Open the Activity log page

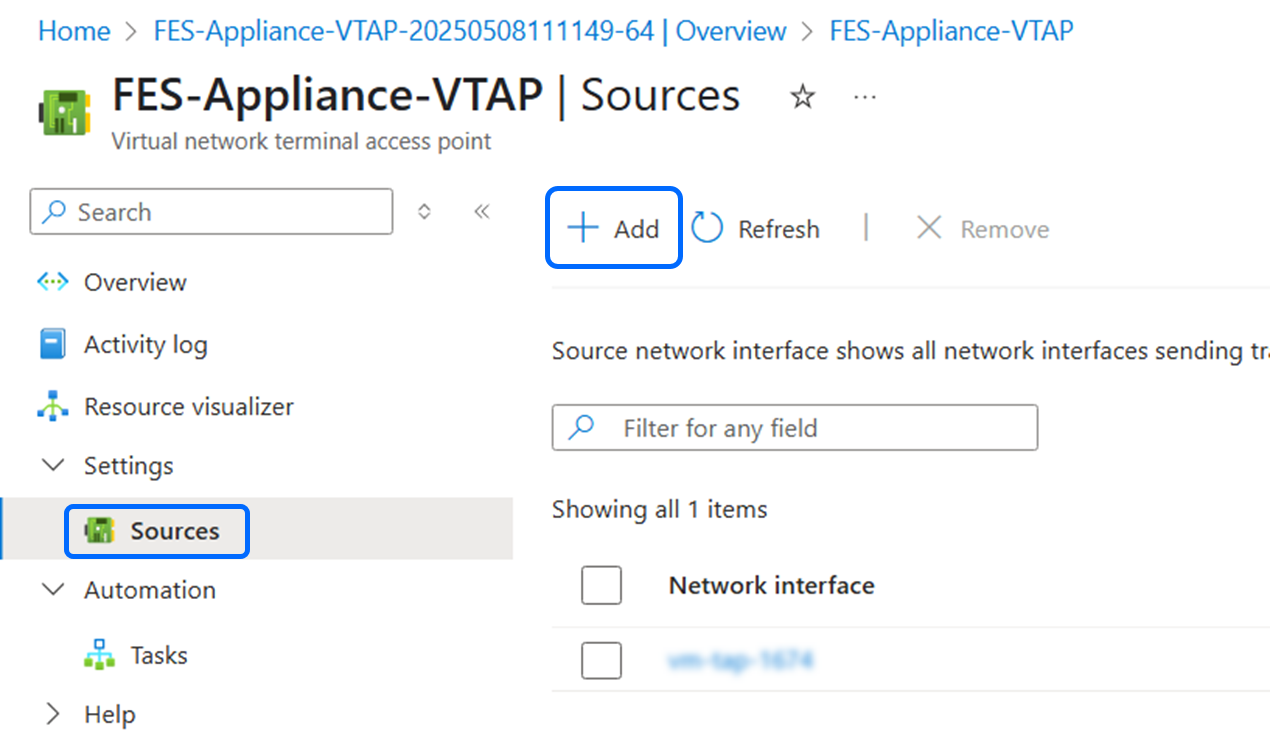pyautogui.click(x=146, y=345)
